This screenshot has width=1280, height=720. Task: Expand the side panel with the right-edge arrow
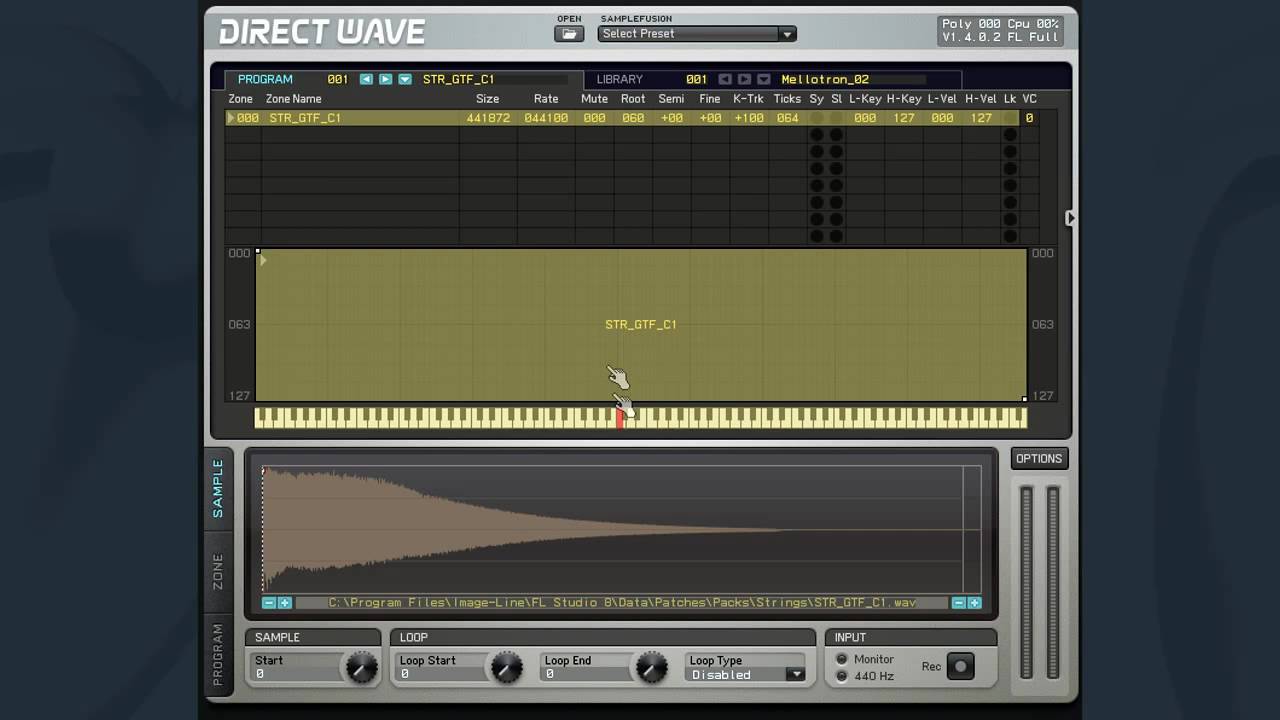pyautogui.click(x=1071, y=217)
